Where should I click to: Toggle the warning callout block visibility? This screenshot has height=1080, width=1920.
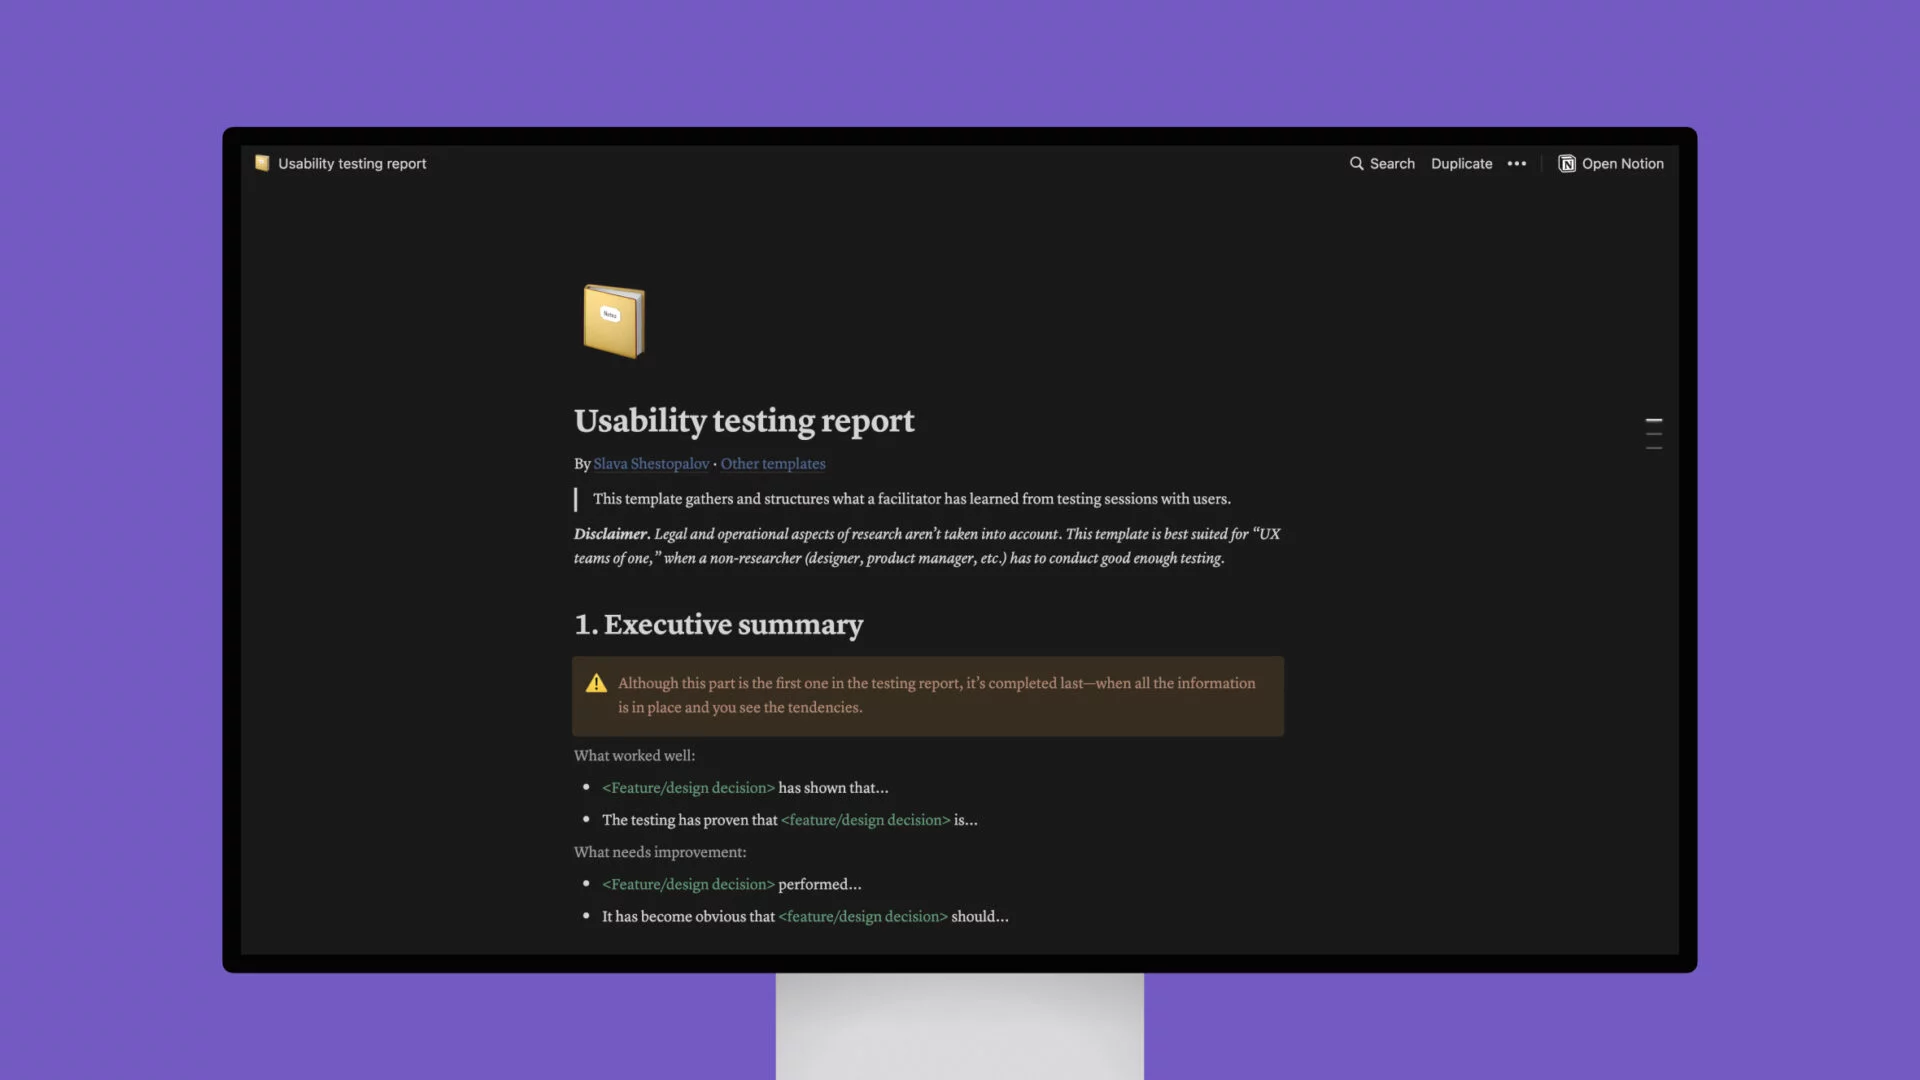(x=595, y=683)
